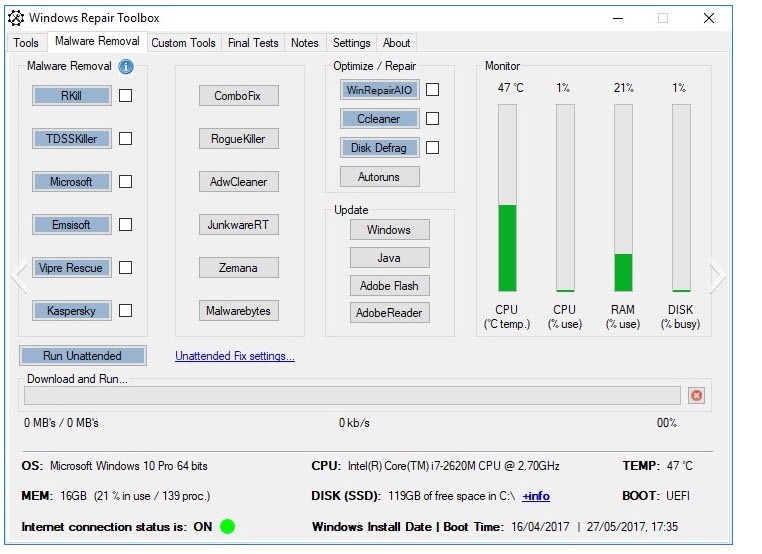Open Autoruns
762x554 pixels.
coord(380,177)
